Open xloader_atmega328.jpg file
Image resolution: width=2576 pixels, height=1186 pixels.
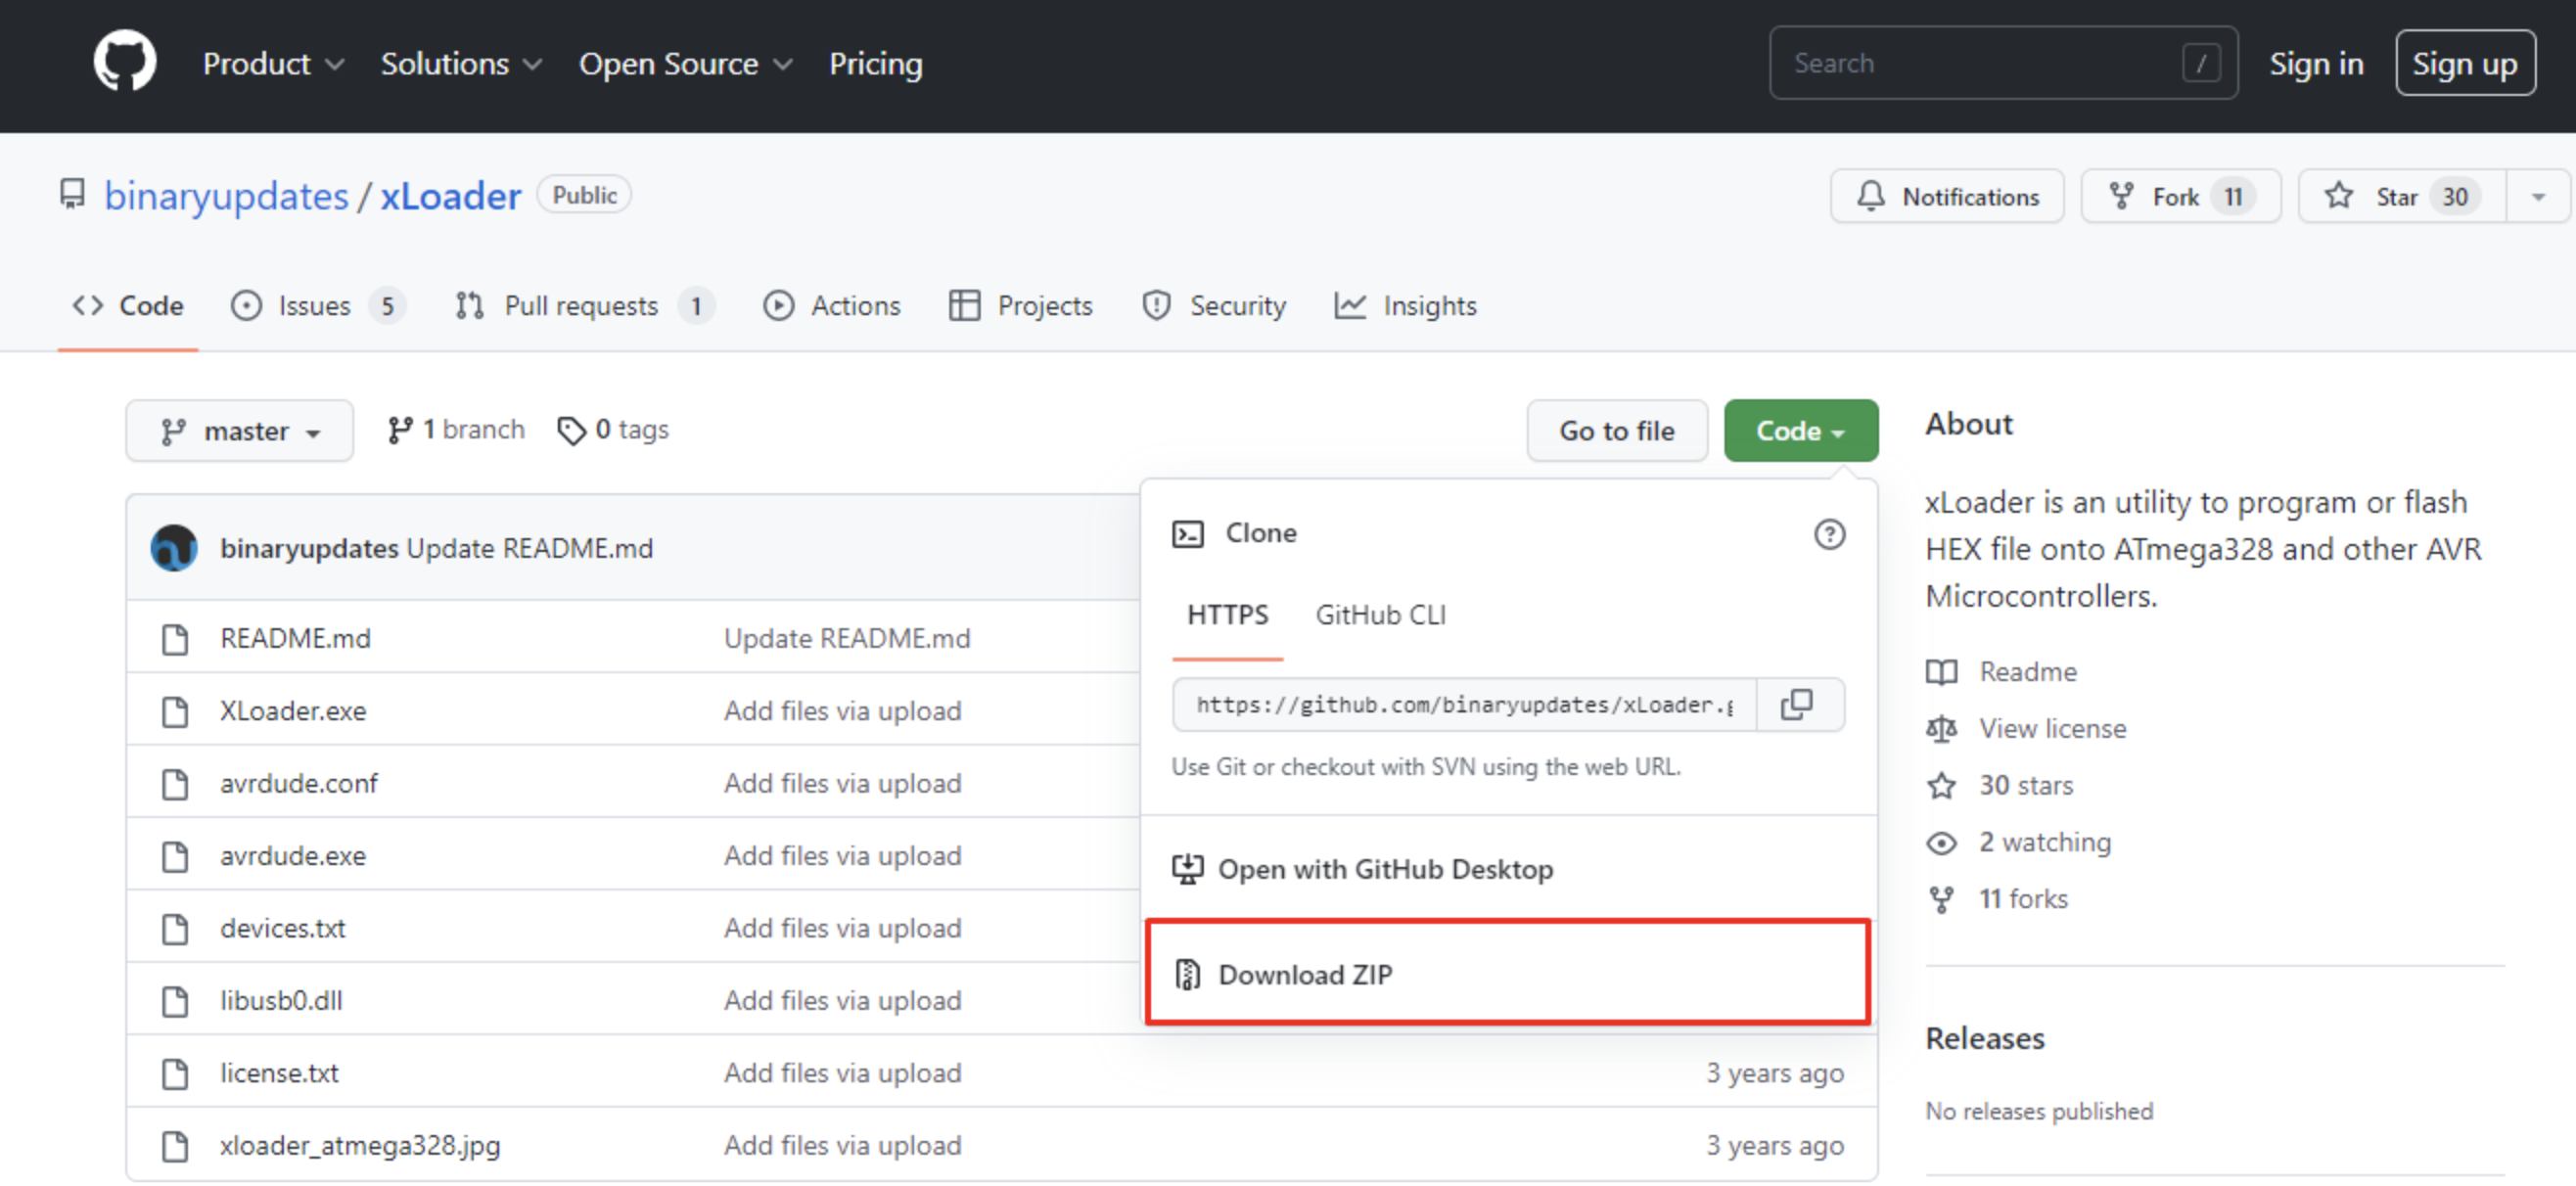point(360,1144)
